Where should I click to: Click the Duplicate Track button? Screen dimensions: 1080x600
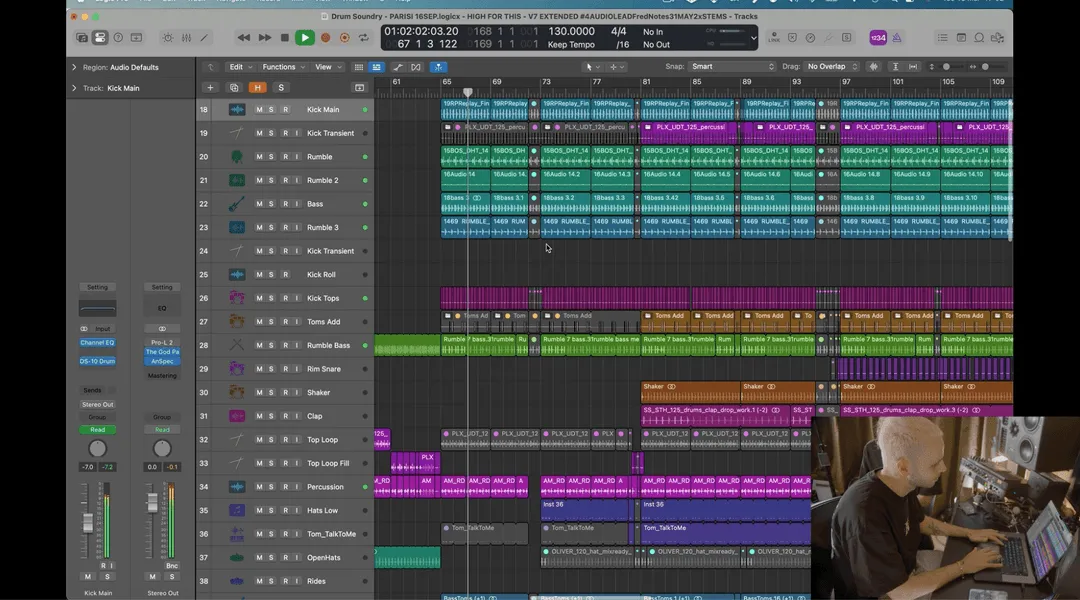point(234,87)
